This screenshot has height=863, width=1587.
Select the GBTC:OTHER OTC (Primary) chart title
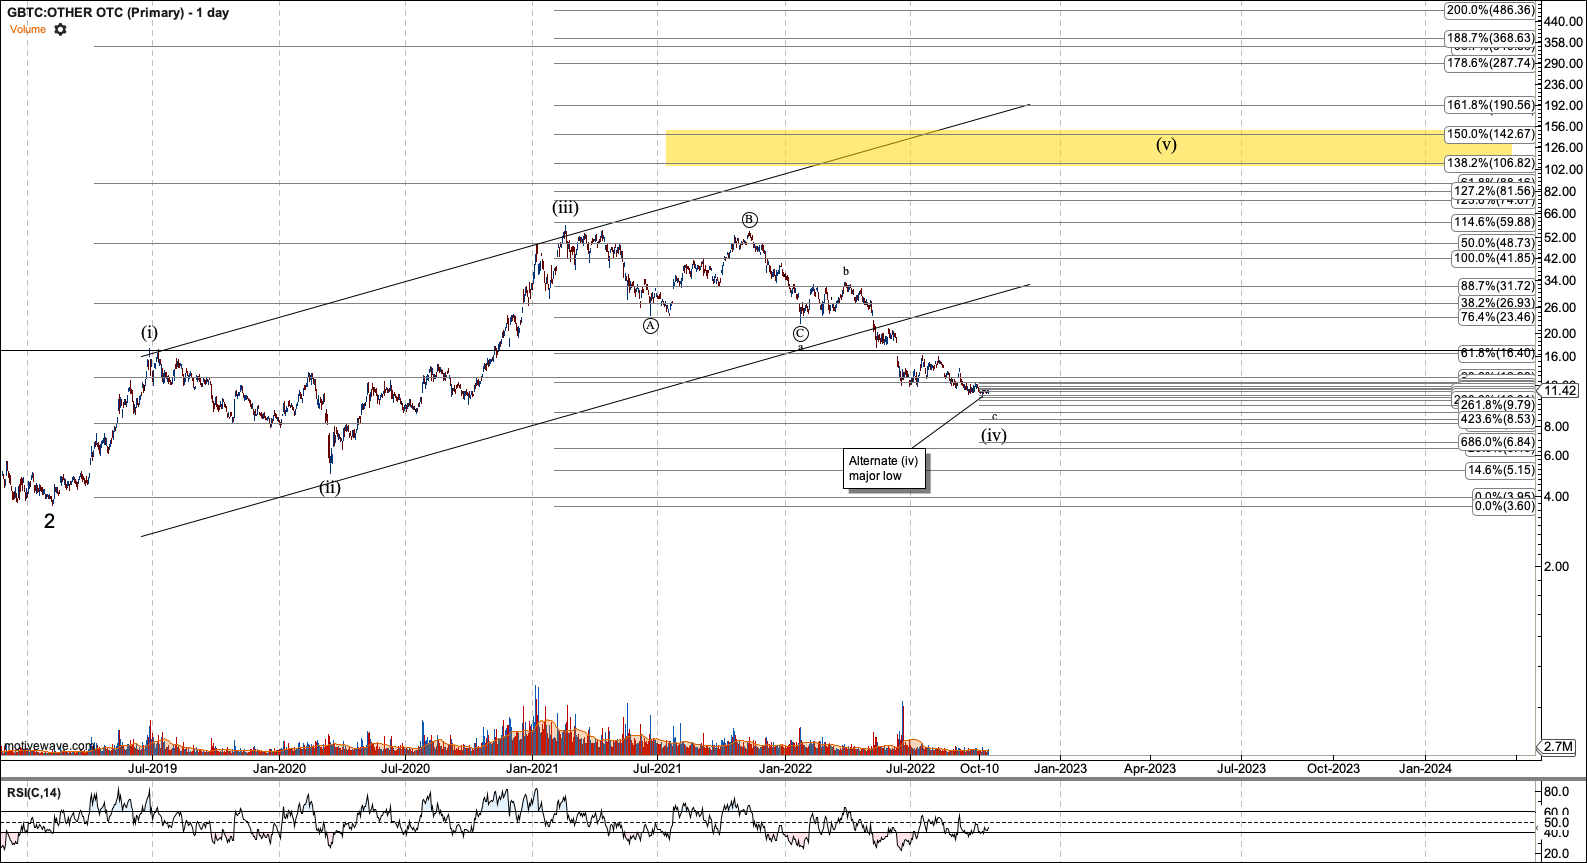click(119, 13)
